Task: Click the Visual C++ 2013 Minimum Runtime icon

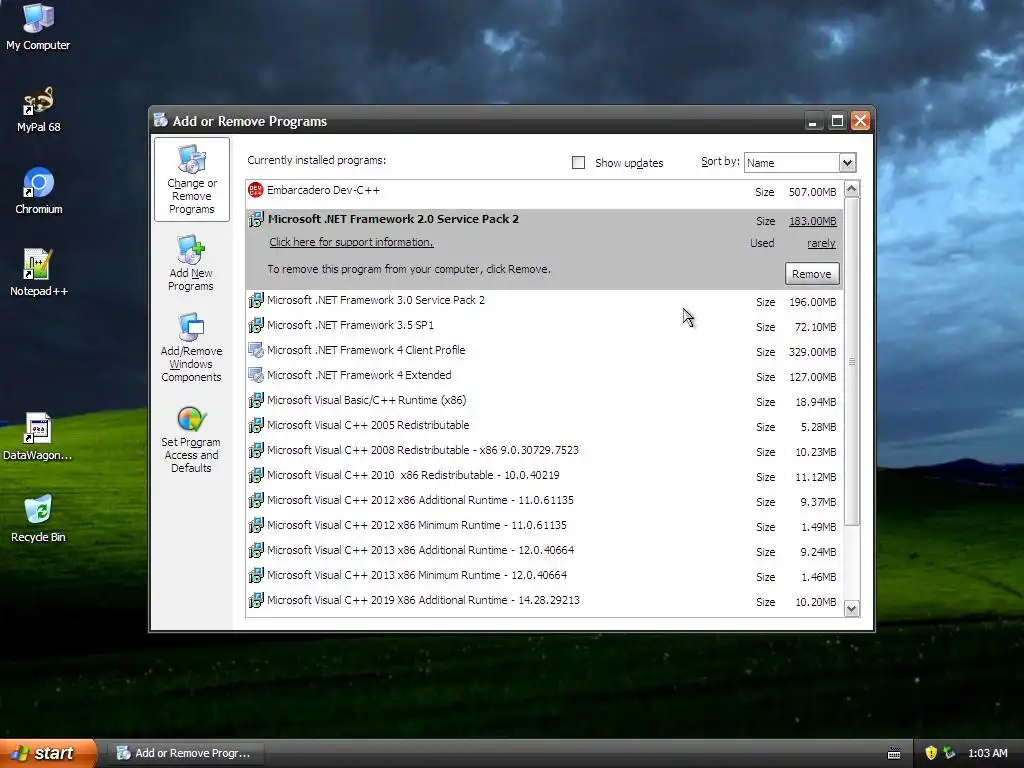Action: 255,575
